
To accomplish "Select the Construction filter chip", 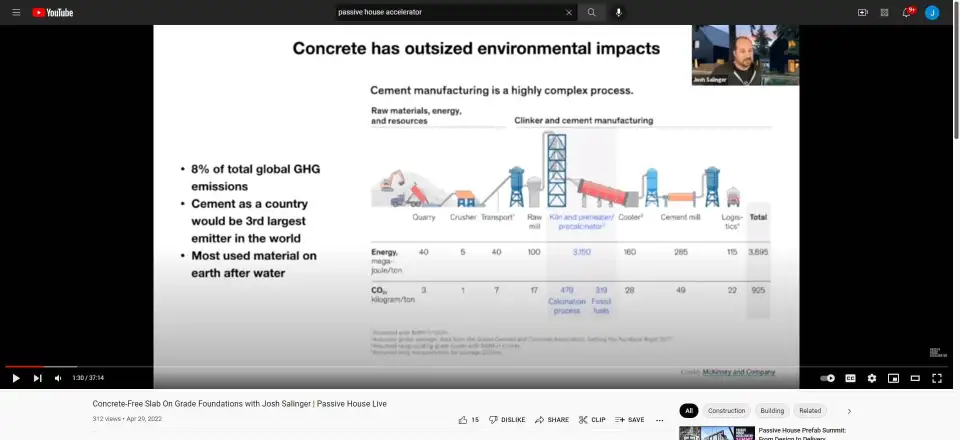I will click(726, 411).
